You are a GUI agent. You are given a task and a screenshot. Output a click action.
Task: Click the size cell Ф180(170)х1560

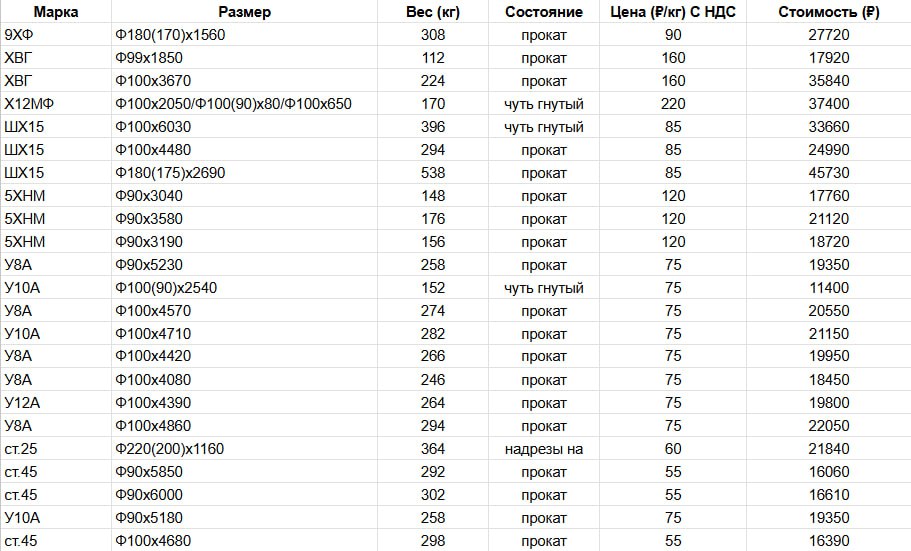[245, 35]
